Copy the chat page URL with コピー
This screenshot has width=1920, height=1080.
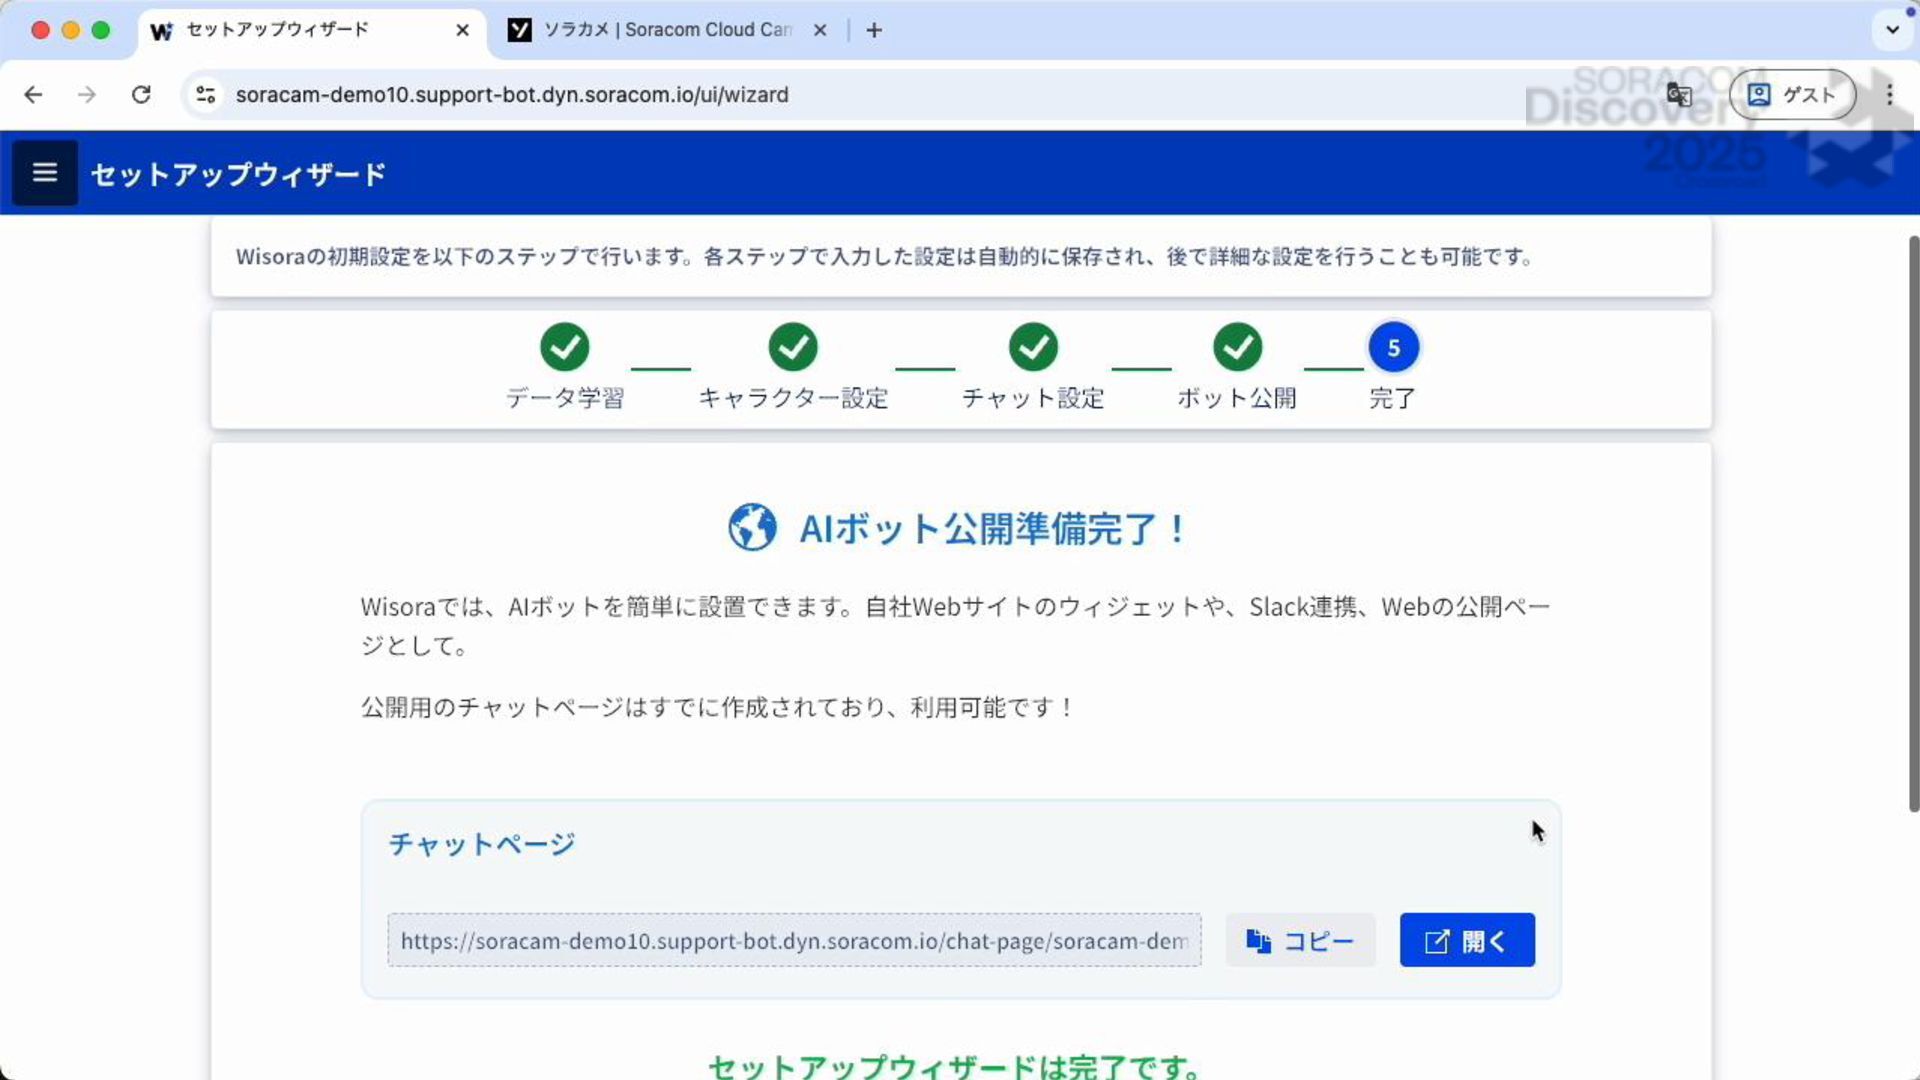pos(1300,940)
